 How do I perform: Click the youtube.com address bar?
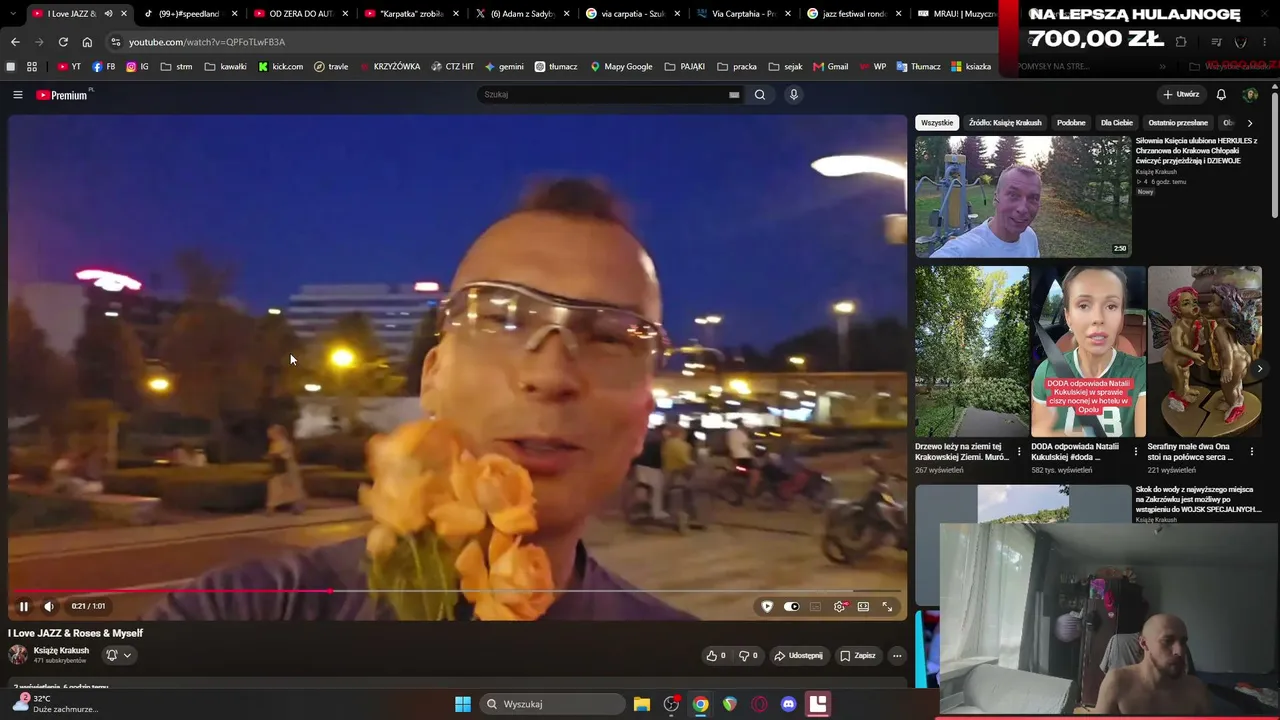pos(206,42)
